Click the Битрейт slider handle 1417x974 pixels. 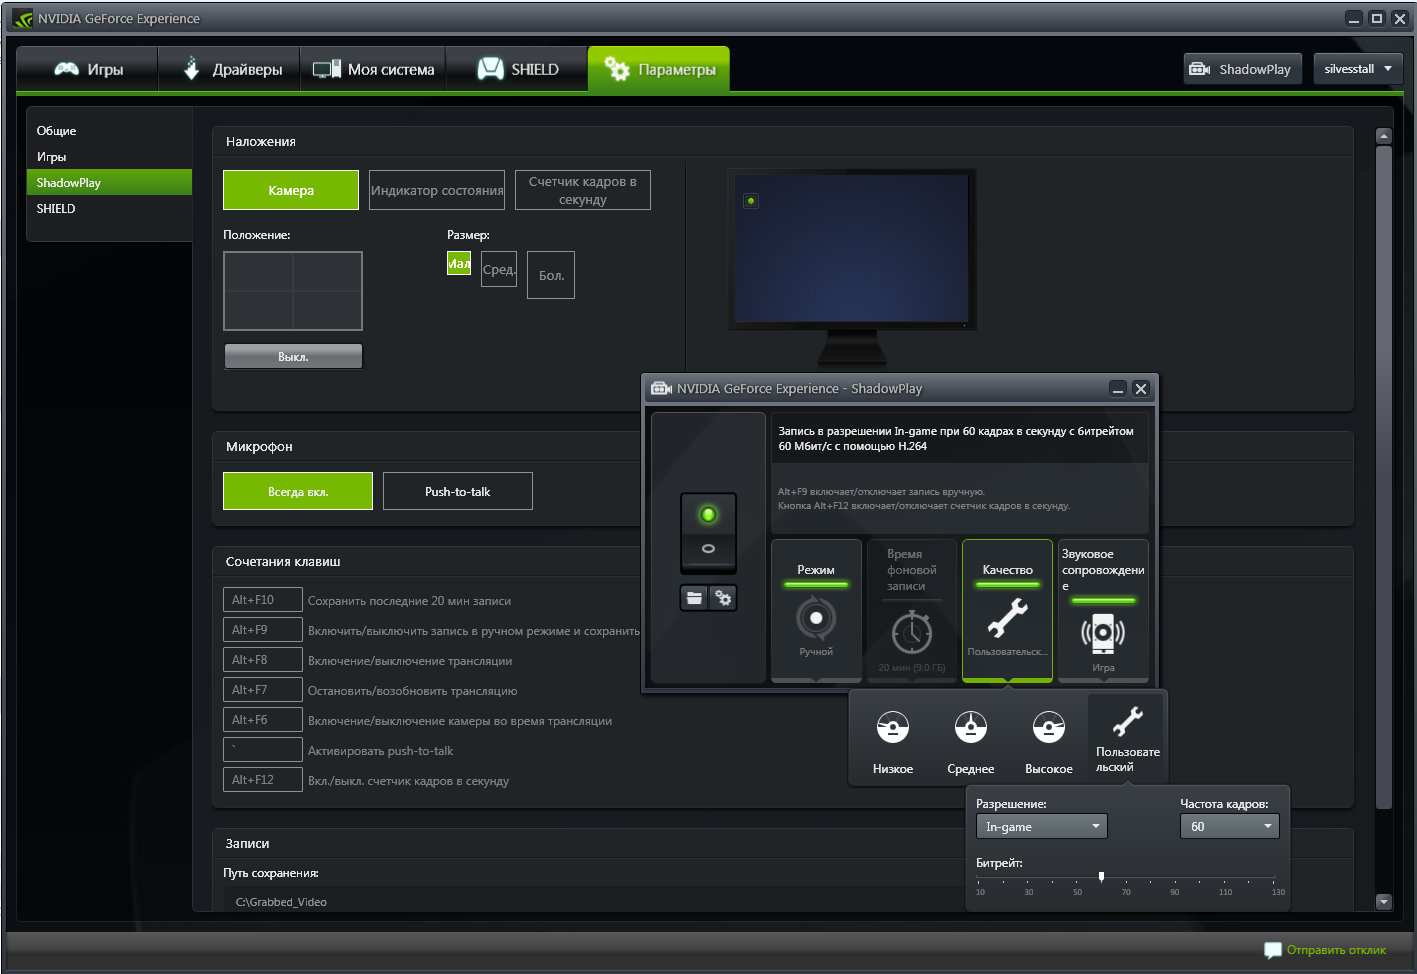1101,876
